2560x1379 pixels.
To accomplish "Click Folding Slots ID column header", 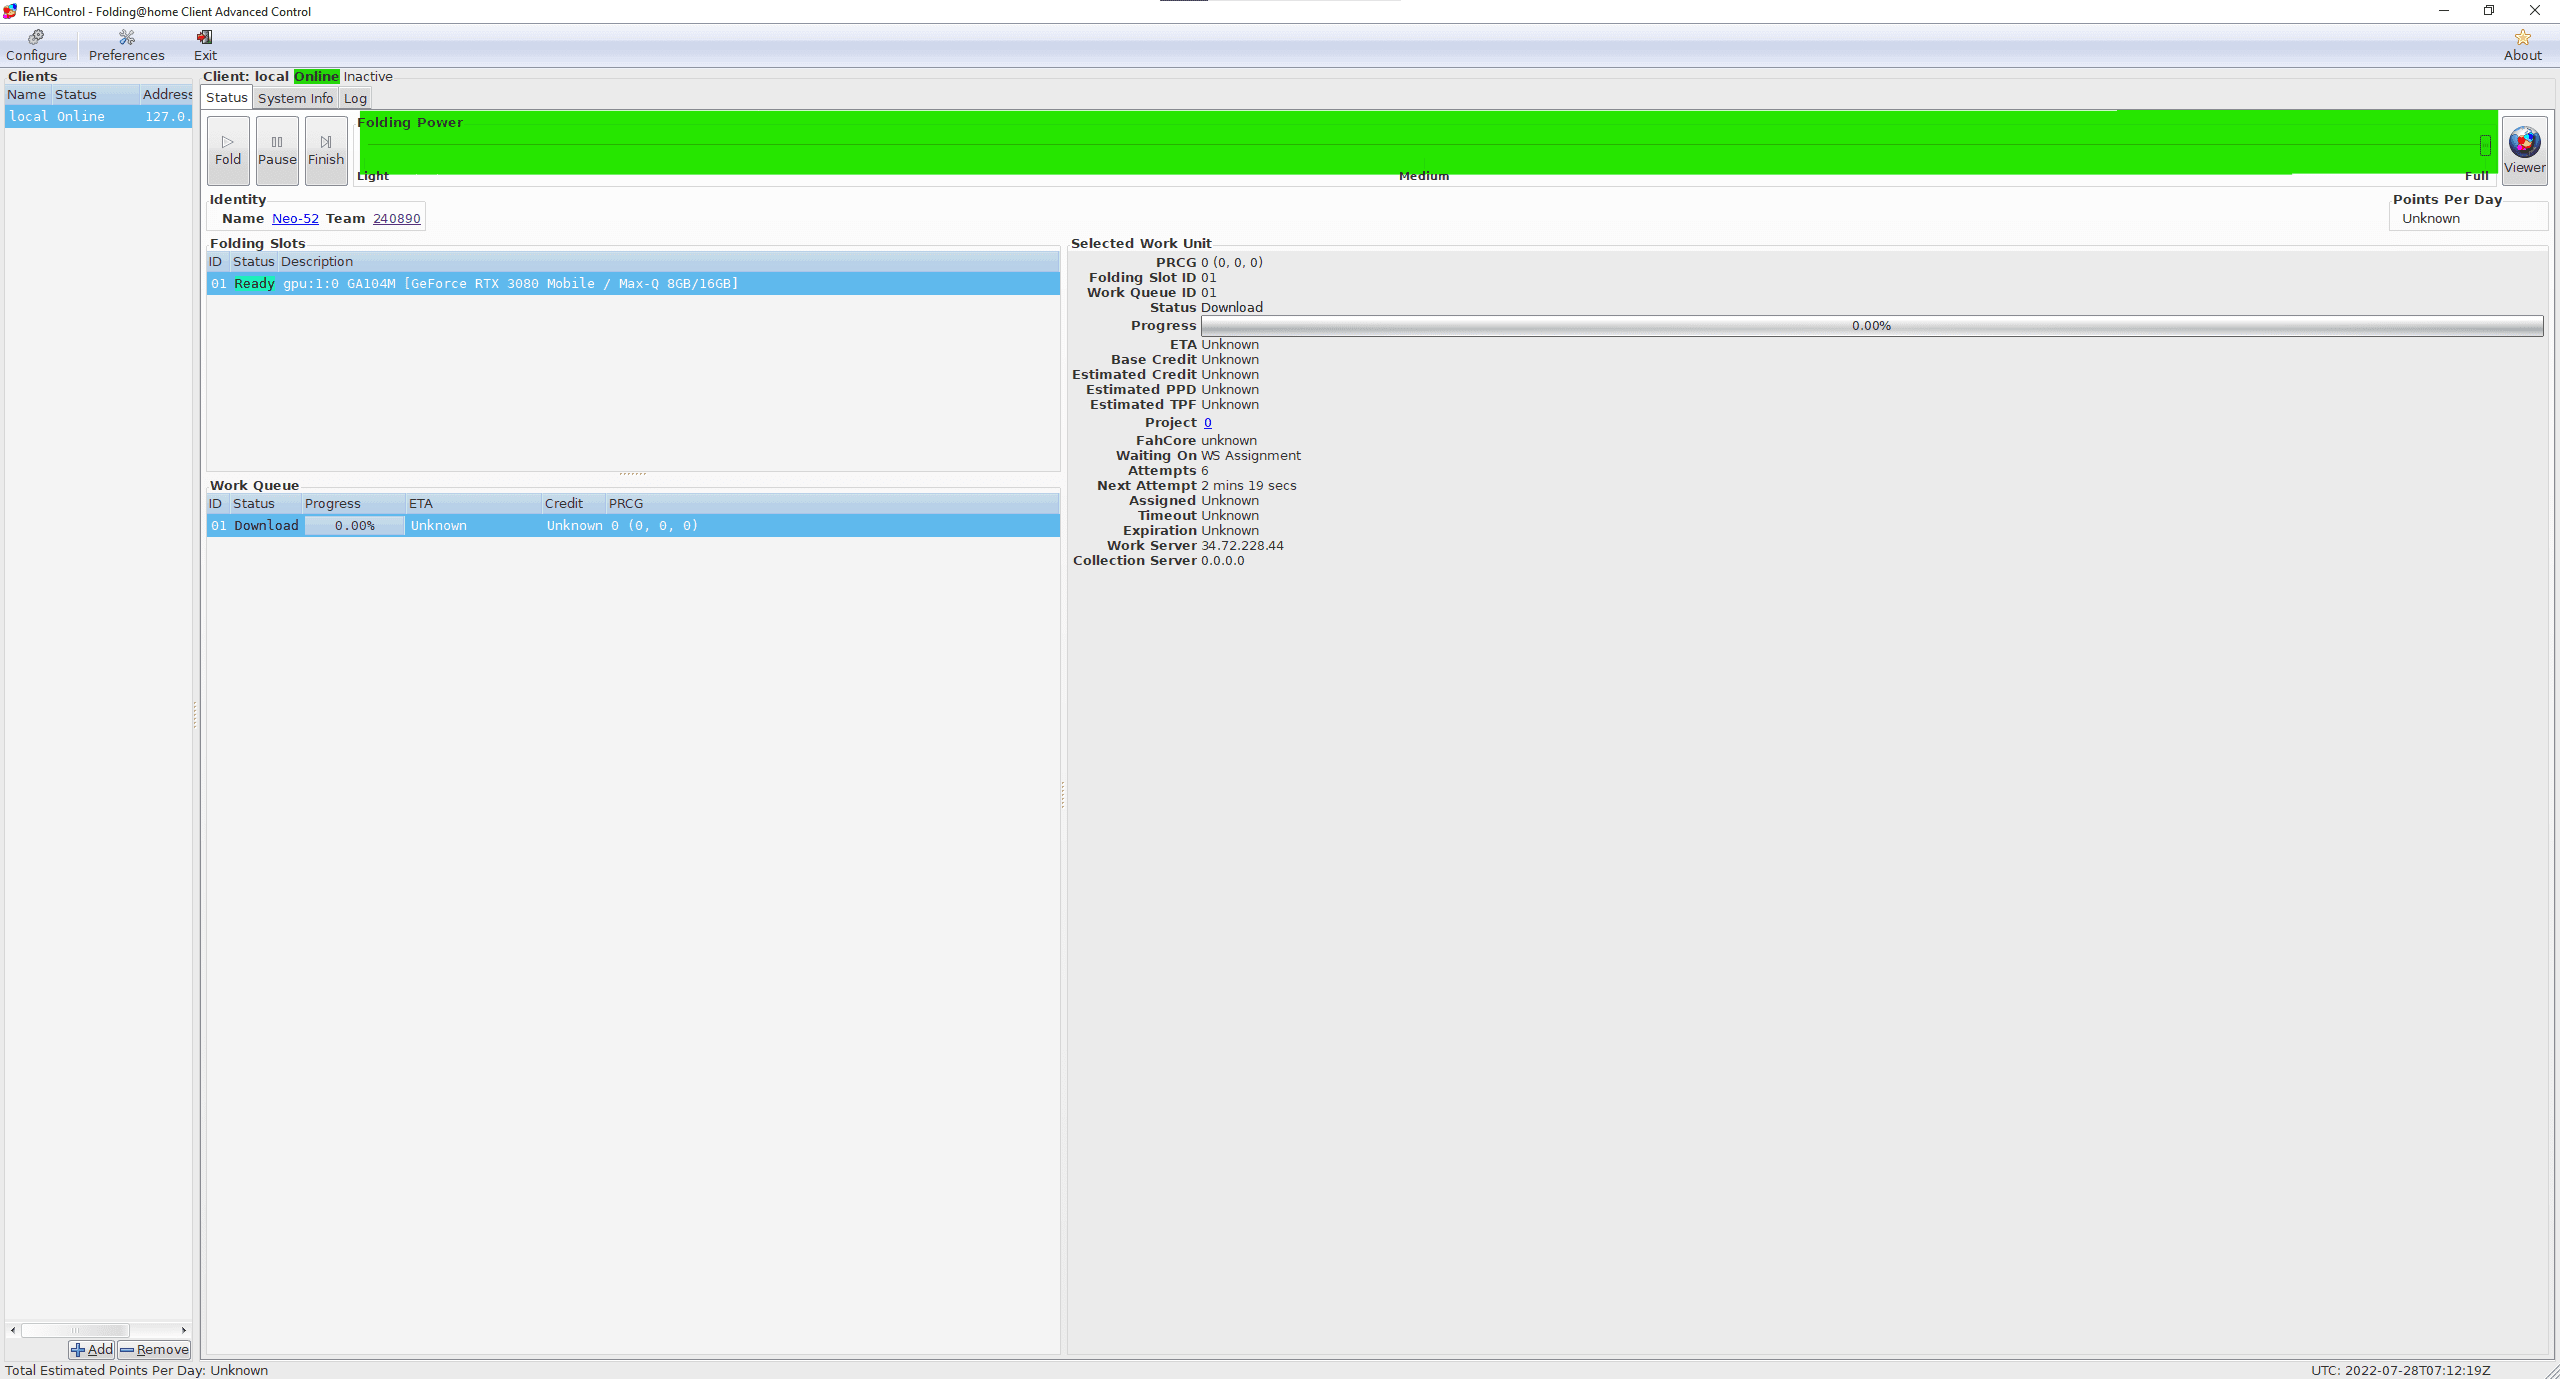I will (x=217, y=261).
